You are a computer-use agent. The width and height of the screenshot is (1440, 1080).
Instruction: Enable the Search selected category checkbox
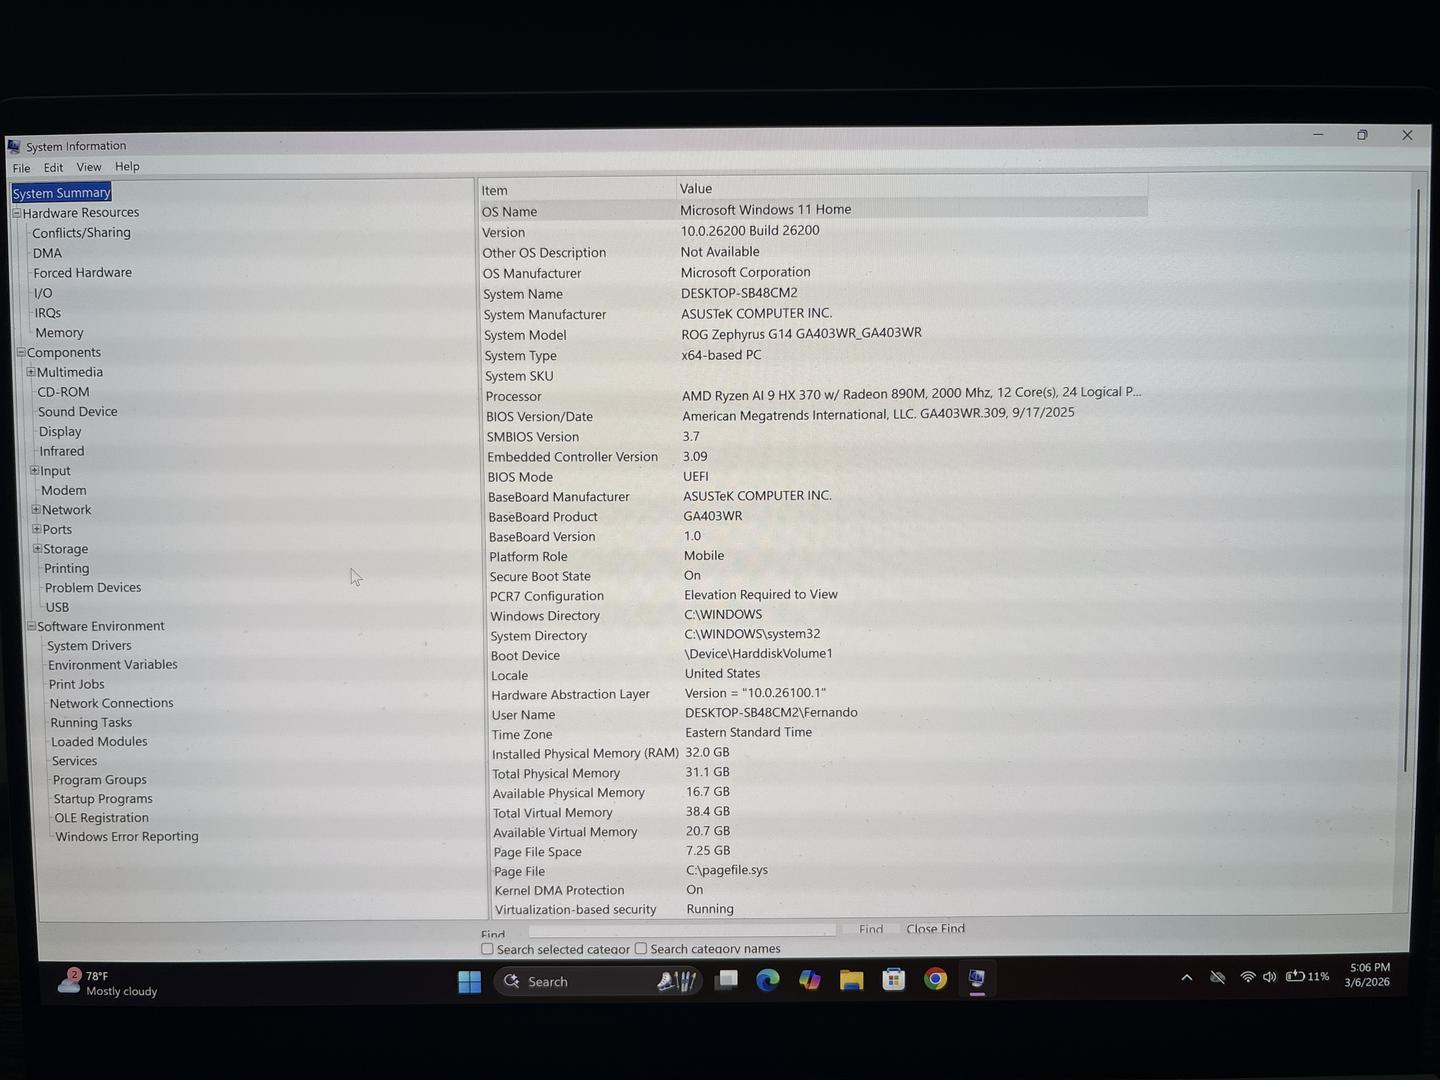coord(487,949)
